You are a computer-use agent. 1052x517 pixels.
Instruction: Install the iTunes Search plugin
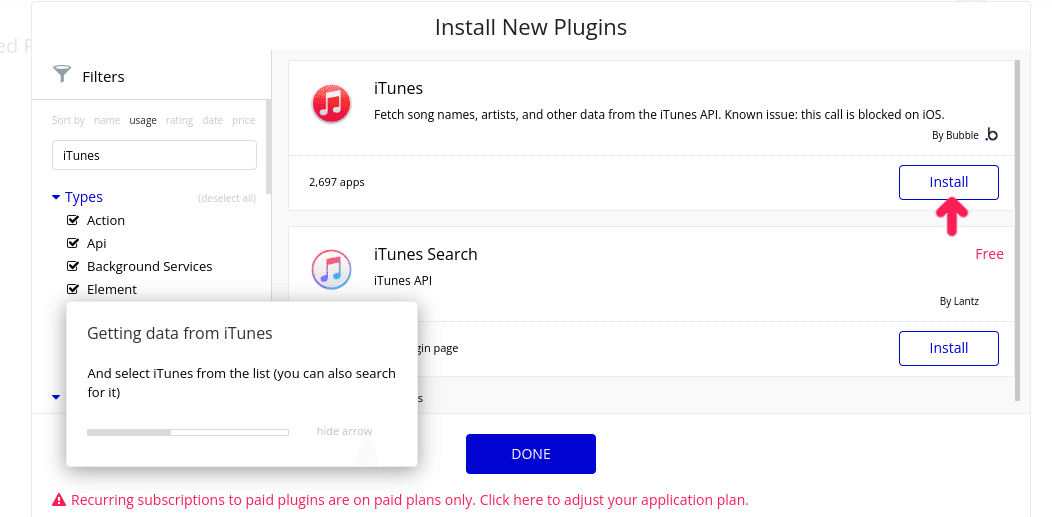click(x=949, y=348)
